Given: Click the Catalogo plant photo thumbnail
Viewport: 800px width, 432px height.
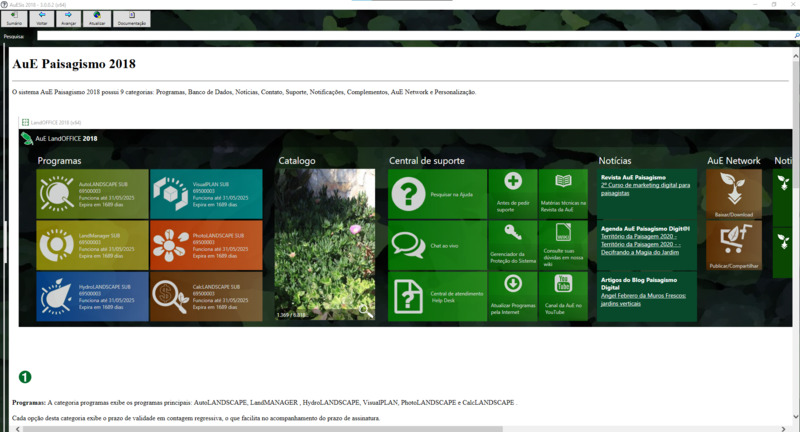Looking at the screenshot, I should (325, 244).
